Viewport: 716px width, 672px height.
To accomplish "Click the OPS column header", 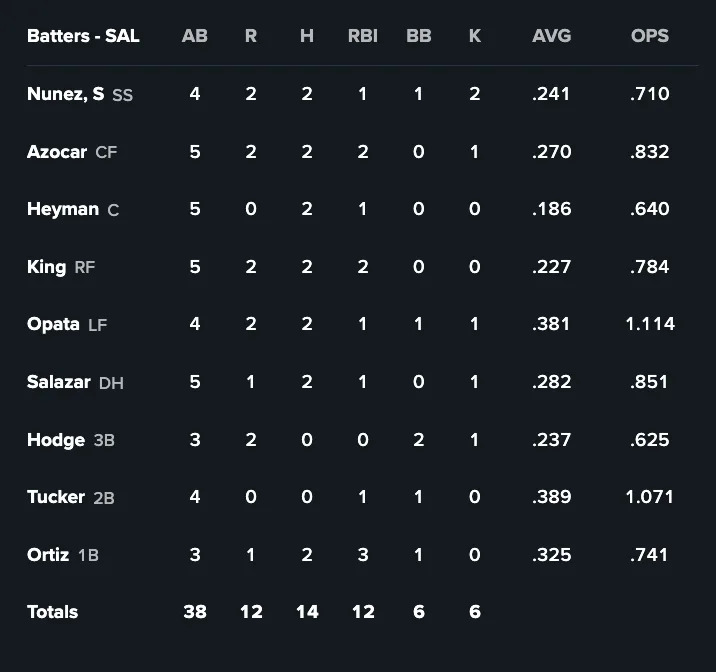I will (x=650, y=36).
